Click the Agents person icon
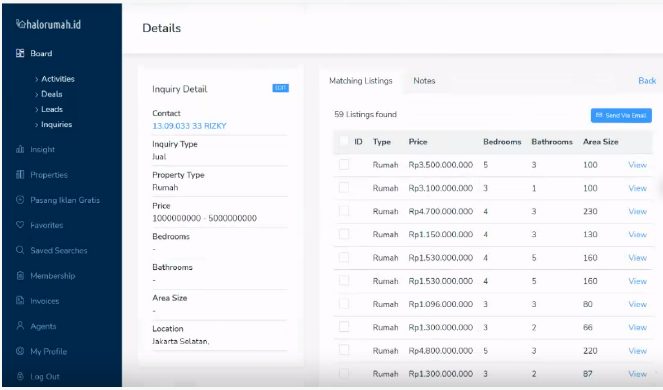This screenshot has width=663, height=390. point(20,326)
